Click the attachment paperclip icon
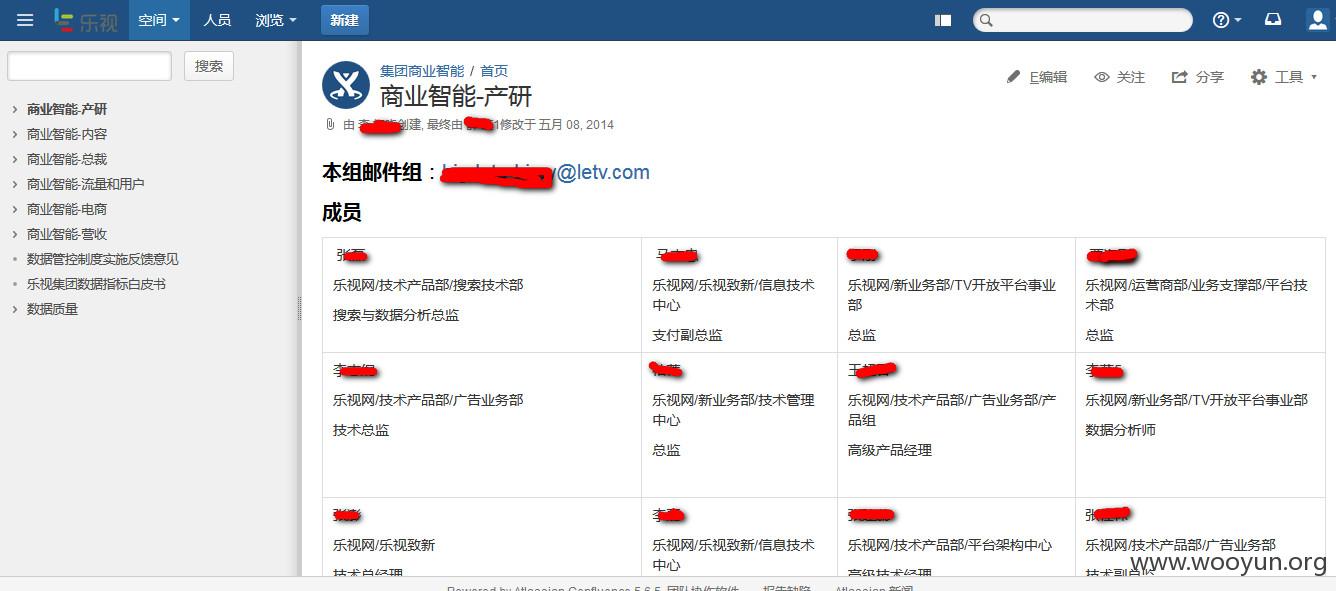 (330, 125)
